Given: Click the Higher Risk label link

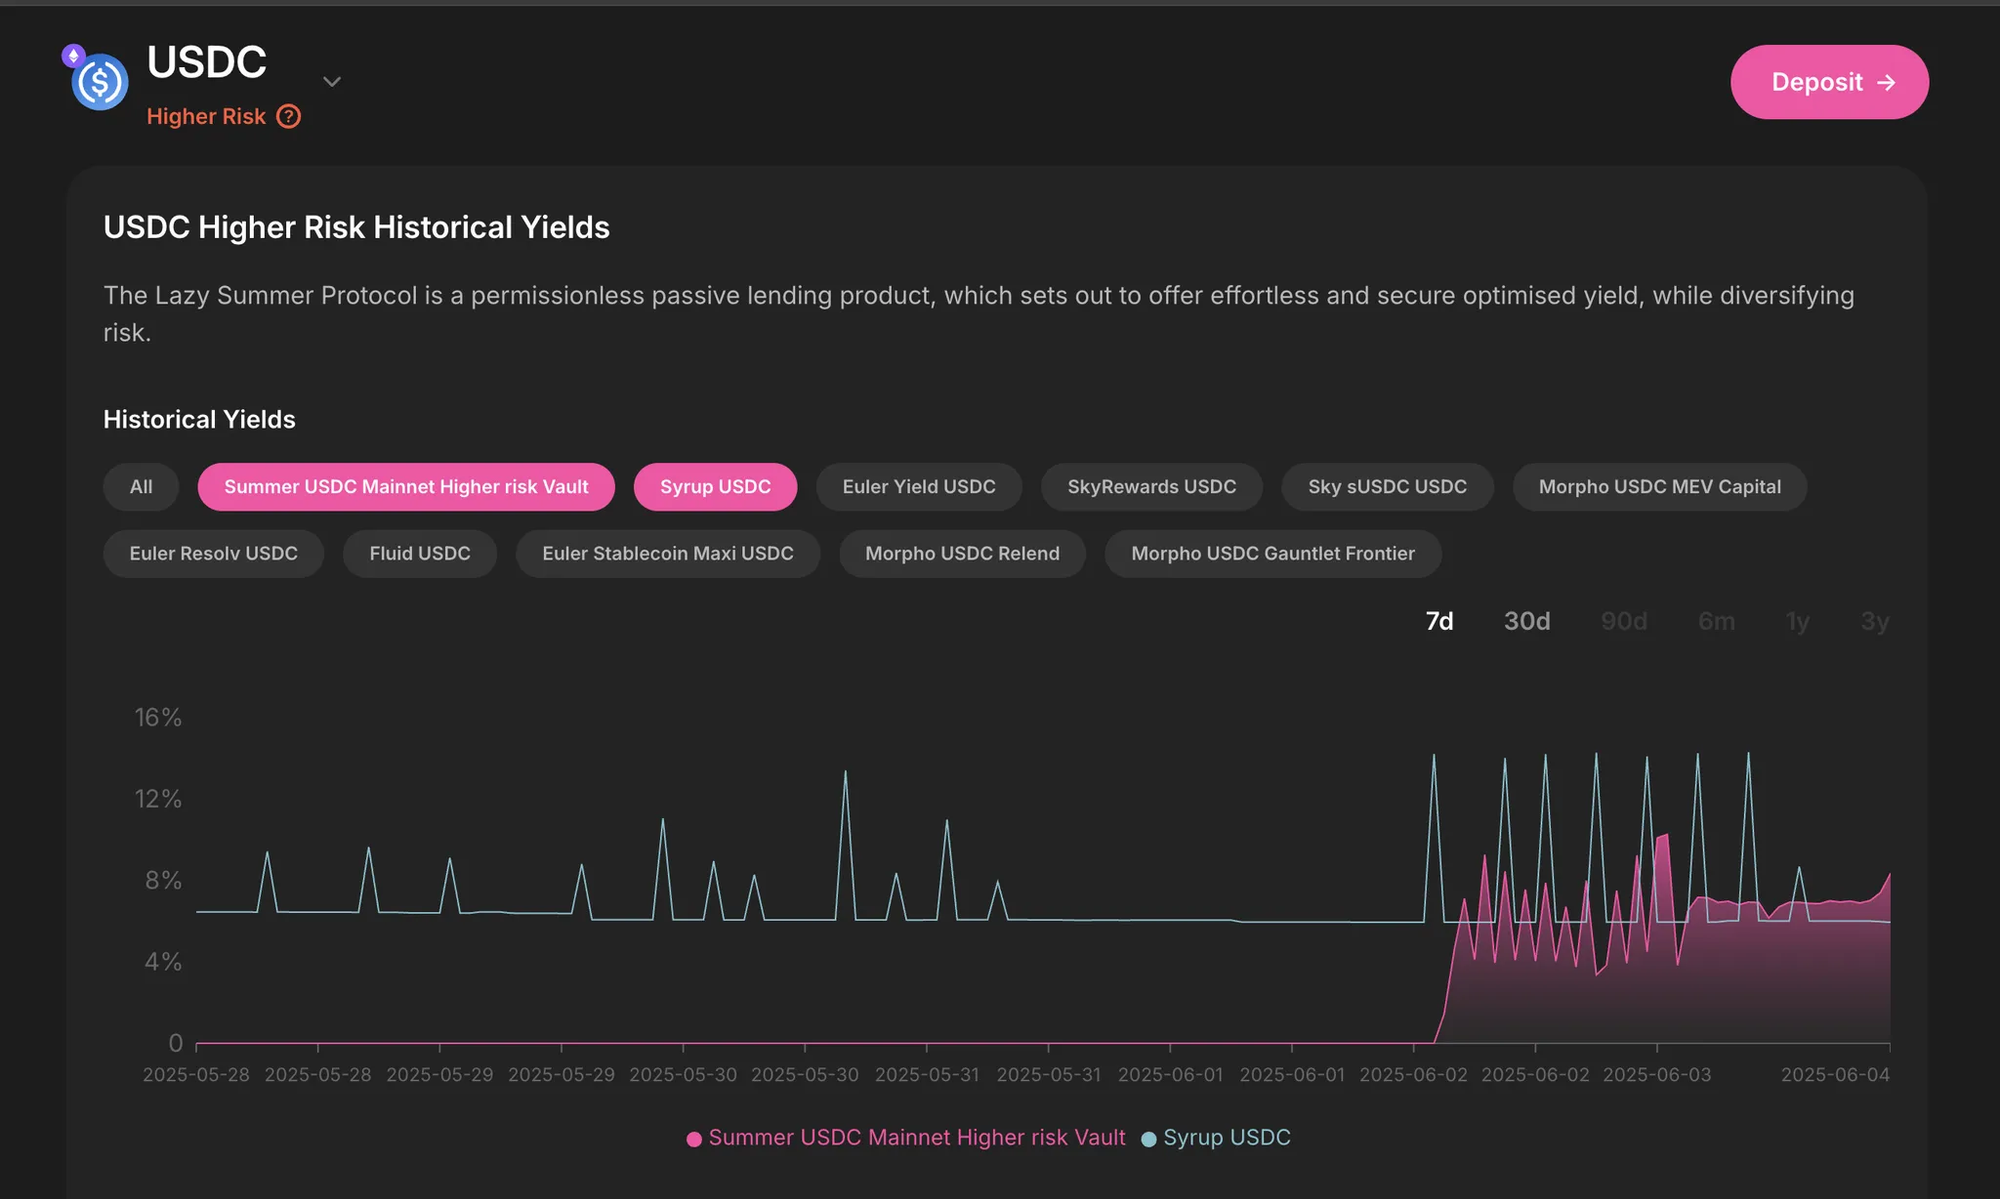Looking at the screenshot, I should point(206,117).
